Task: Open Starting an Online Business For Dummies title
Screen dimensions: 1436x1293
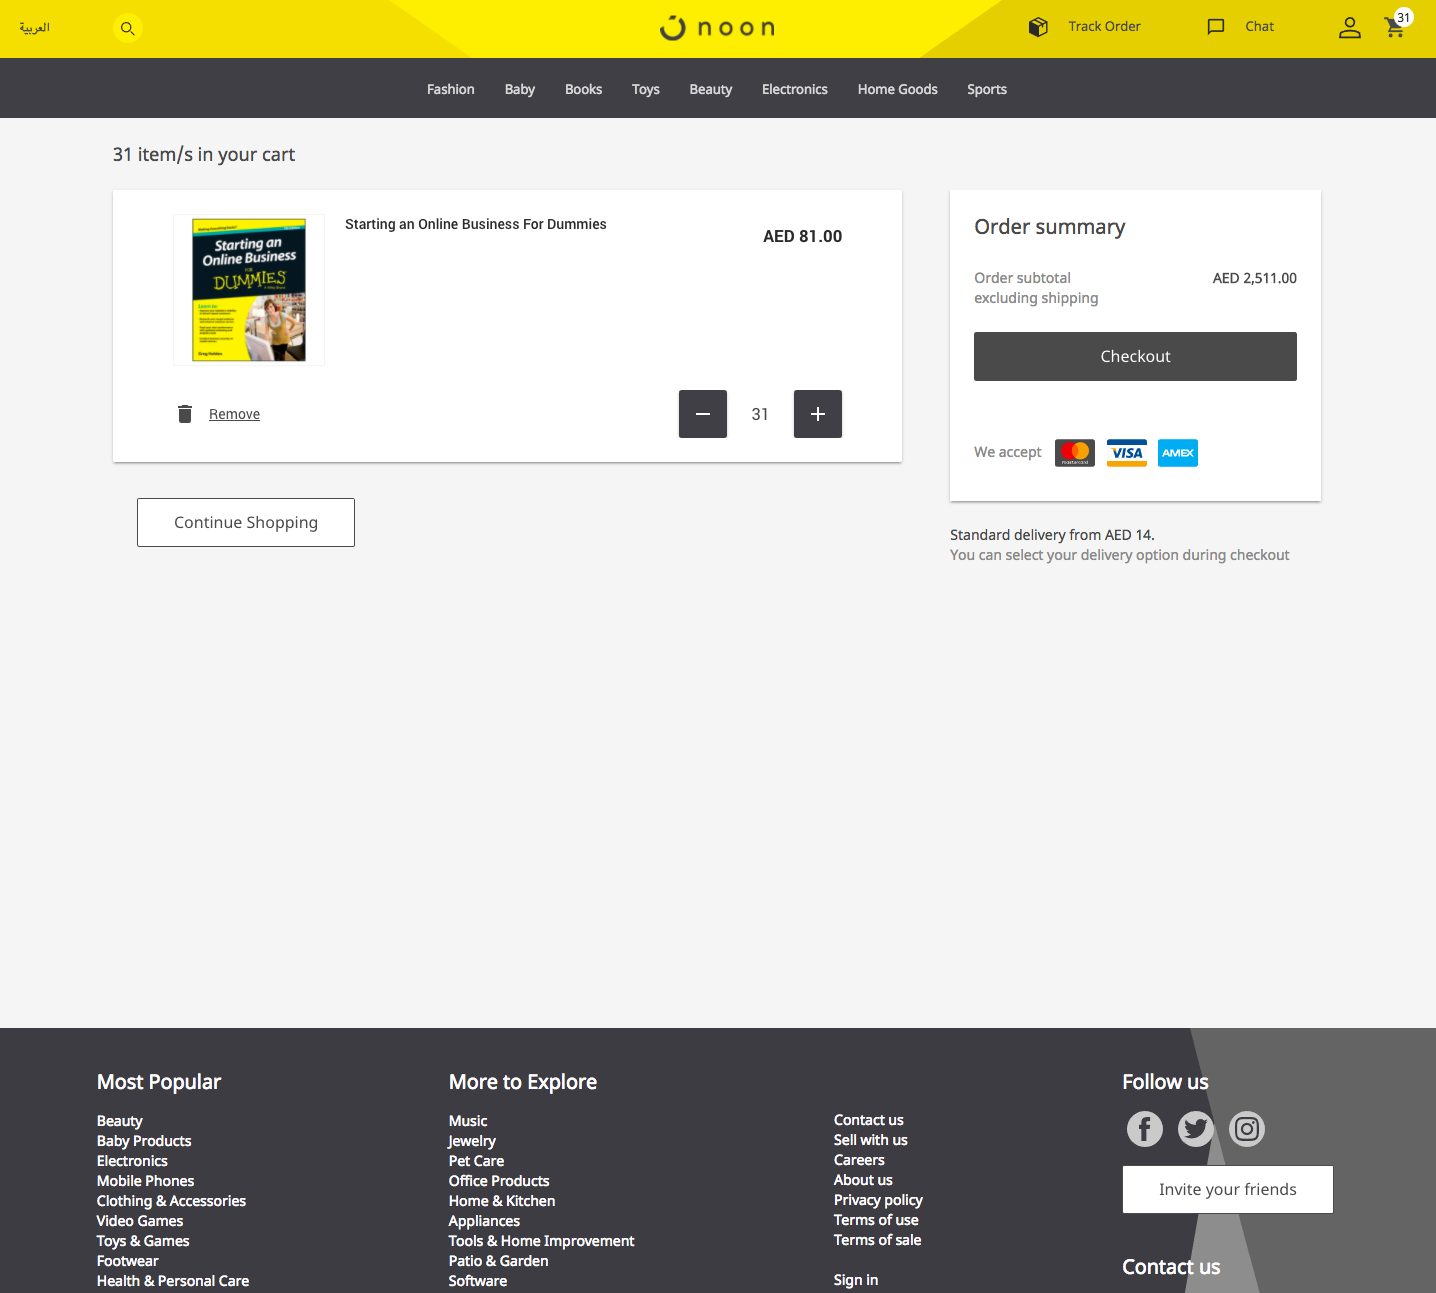Action: pyautogui.click(x=476, y=224)
